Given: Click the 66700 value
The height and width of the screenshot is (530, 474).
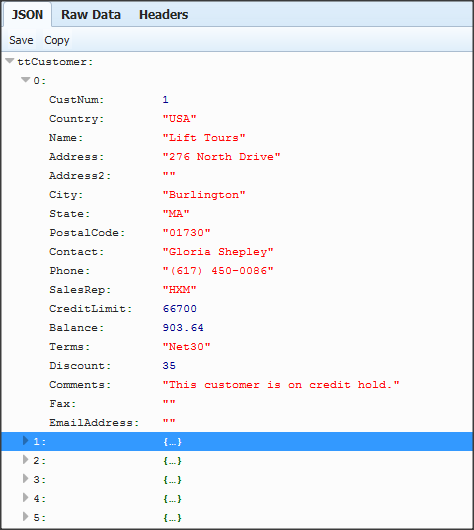Looking at the screenshot, I should (180, 309).
